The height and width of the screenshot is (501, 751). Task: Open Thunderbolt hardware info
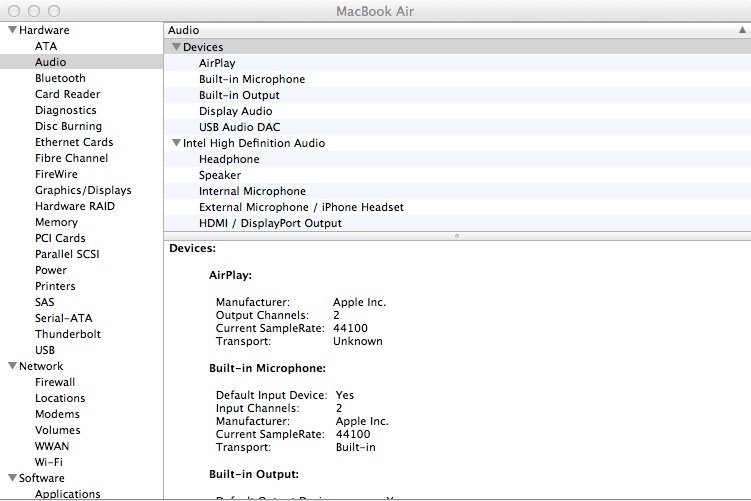[68, 334]
